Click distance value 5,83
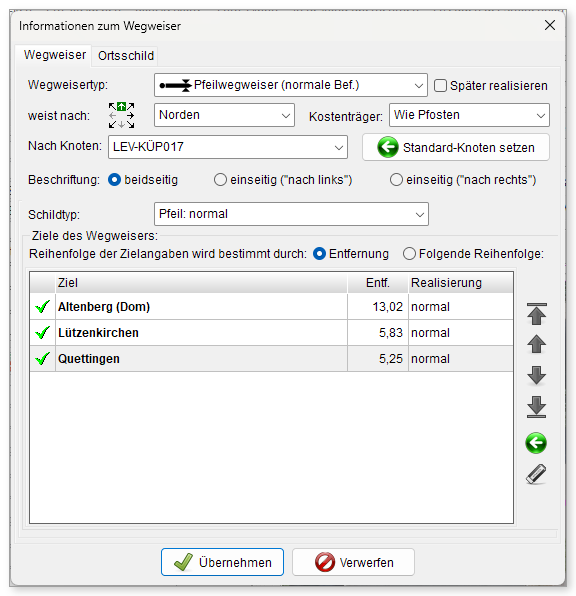The height and width of the screenshot is (596, 576). click(390, 333)
